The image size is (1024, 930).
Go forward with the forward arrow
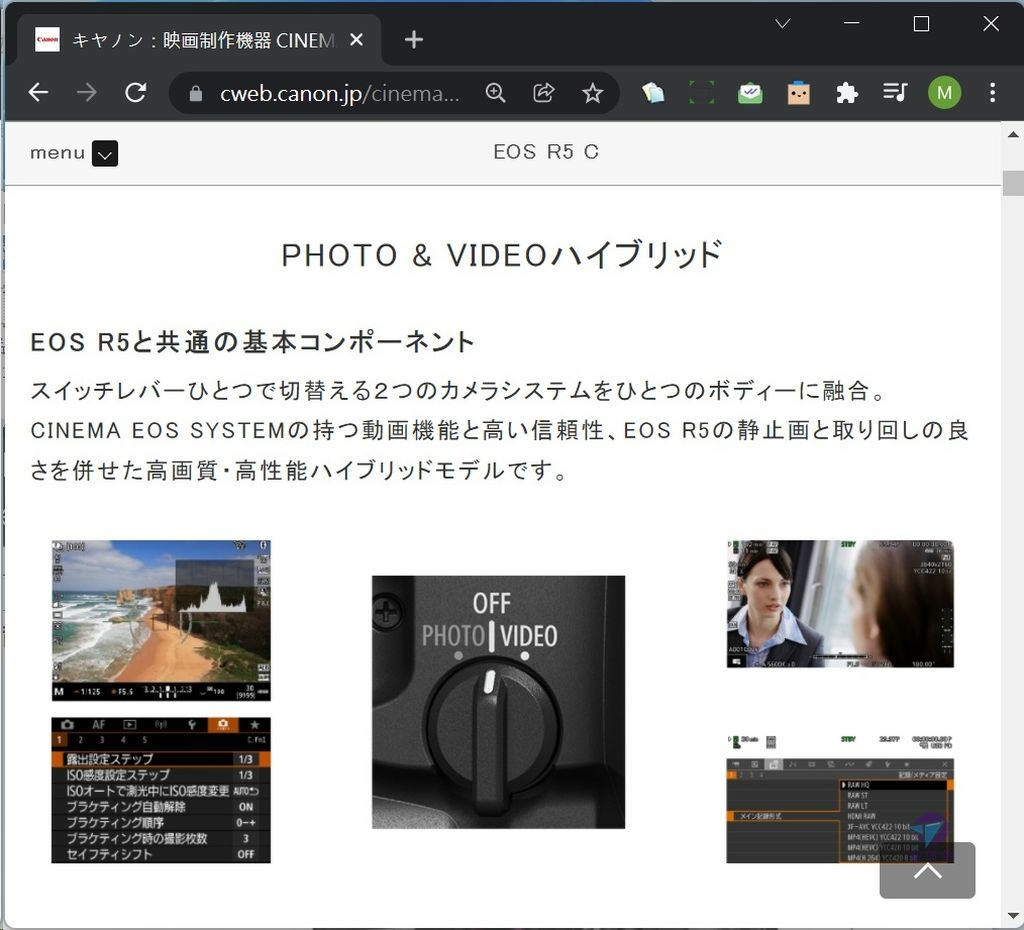tap(86, 93)
